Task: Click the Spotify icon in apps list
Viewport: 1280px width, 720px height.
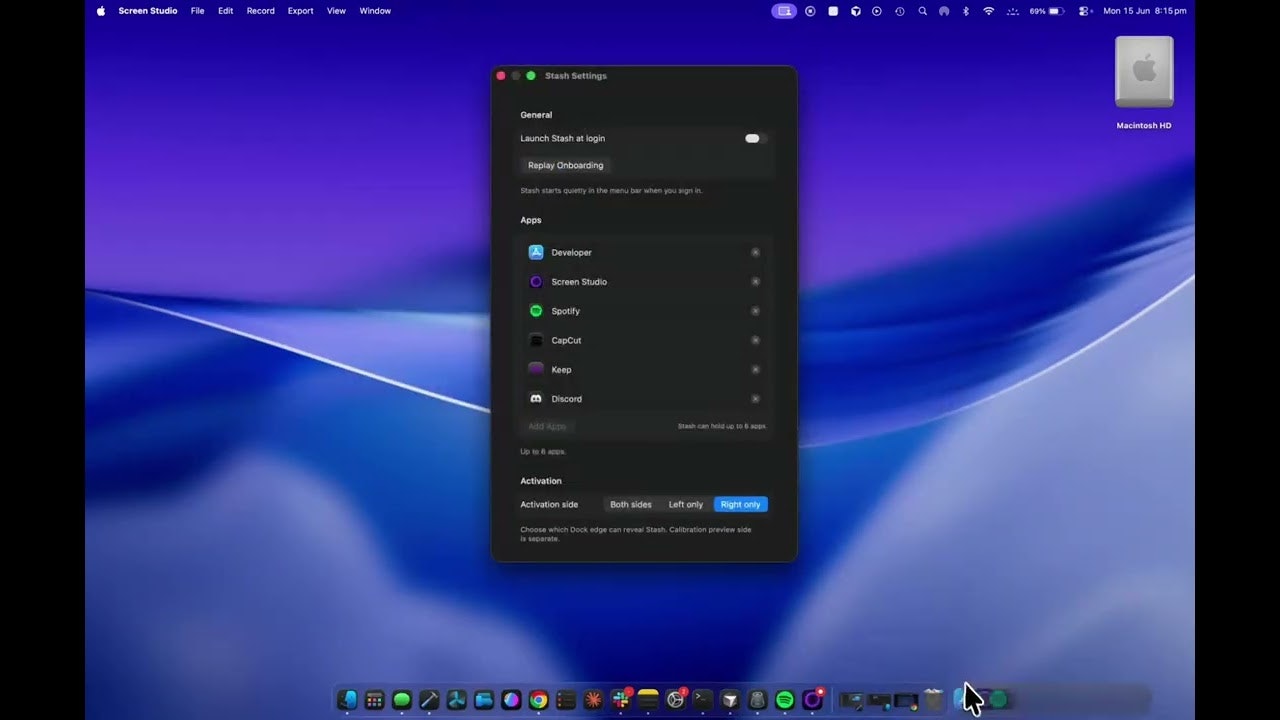Action: 536,311
